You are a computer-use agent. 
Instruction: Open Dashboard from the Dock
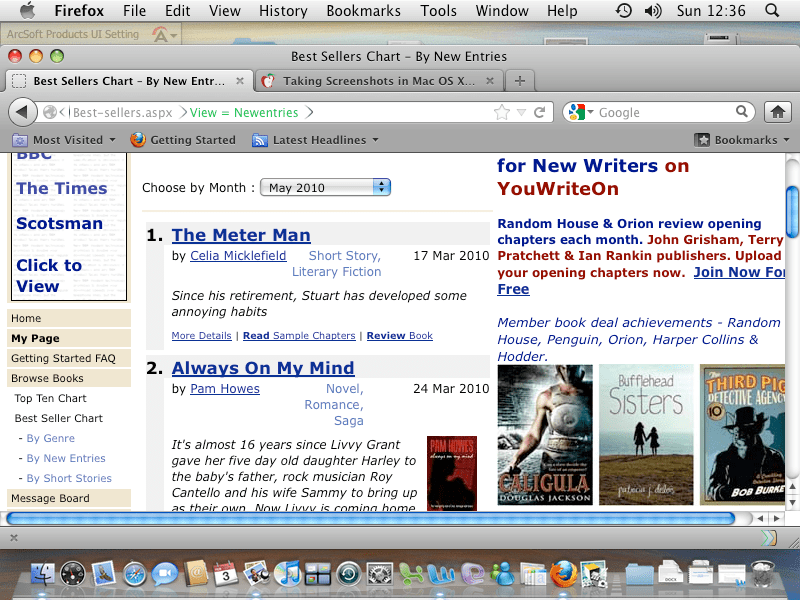(73, 573)
